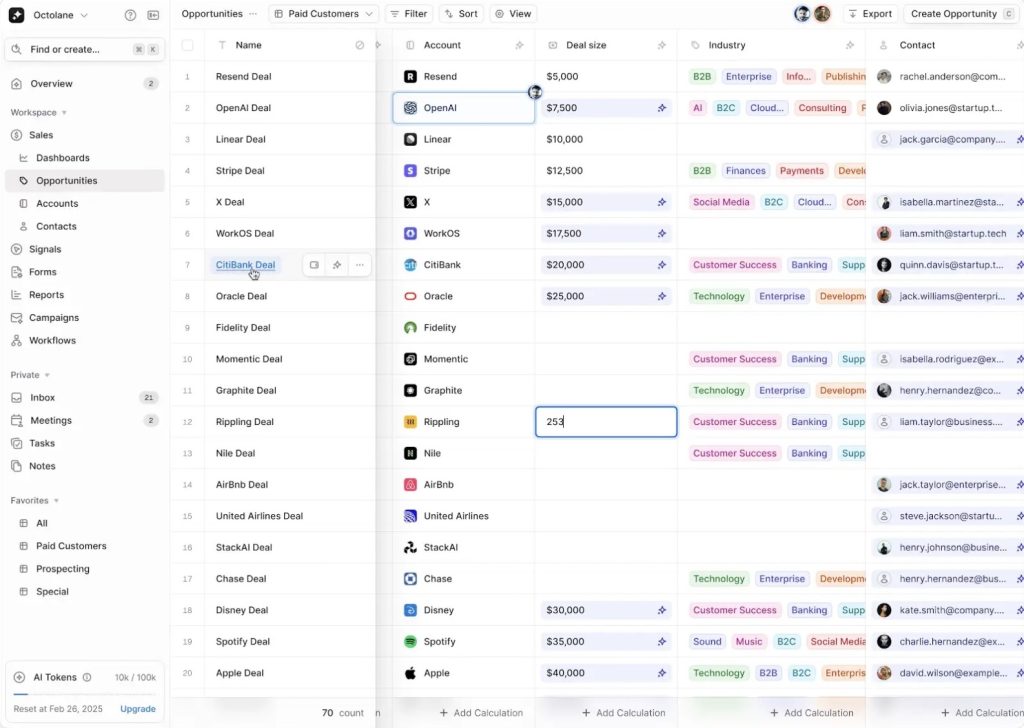Viewport: 1024px width, 728px height.
Task: Click the avatar for rachel.anderson contact
Action: pos(884,77)
